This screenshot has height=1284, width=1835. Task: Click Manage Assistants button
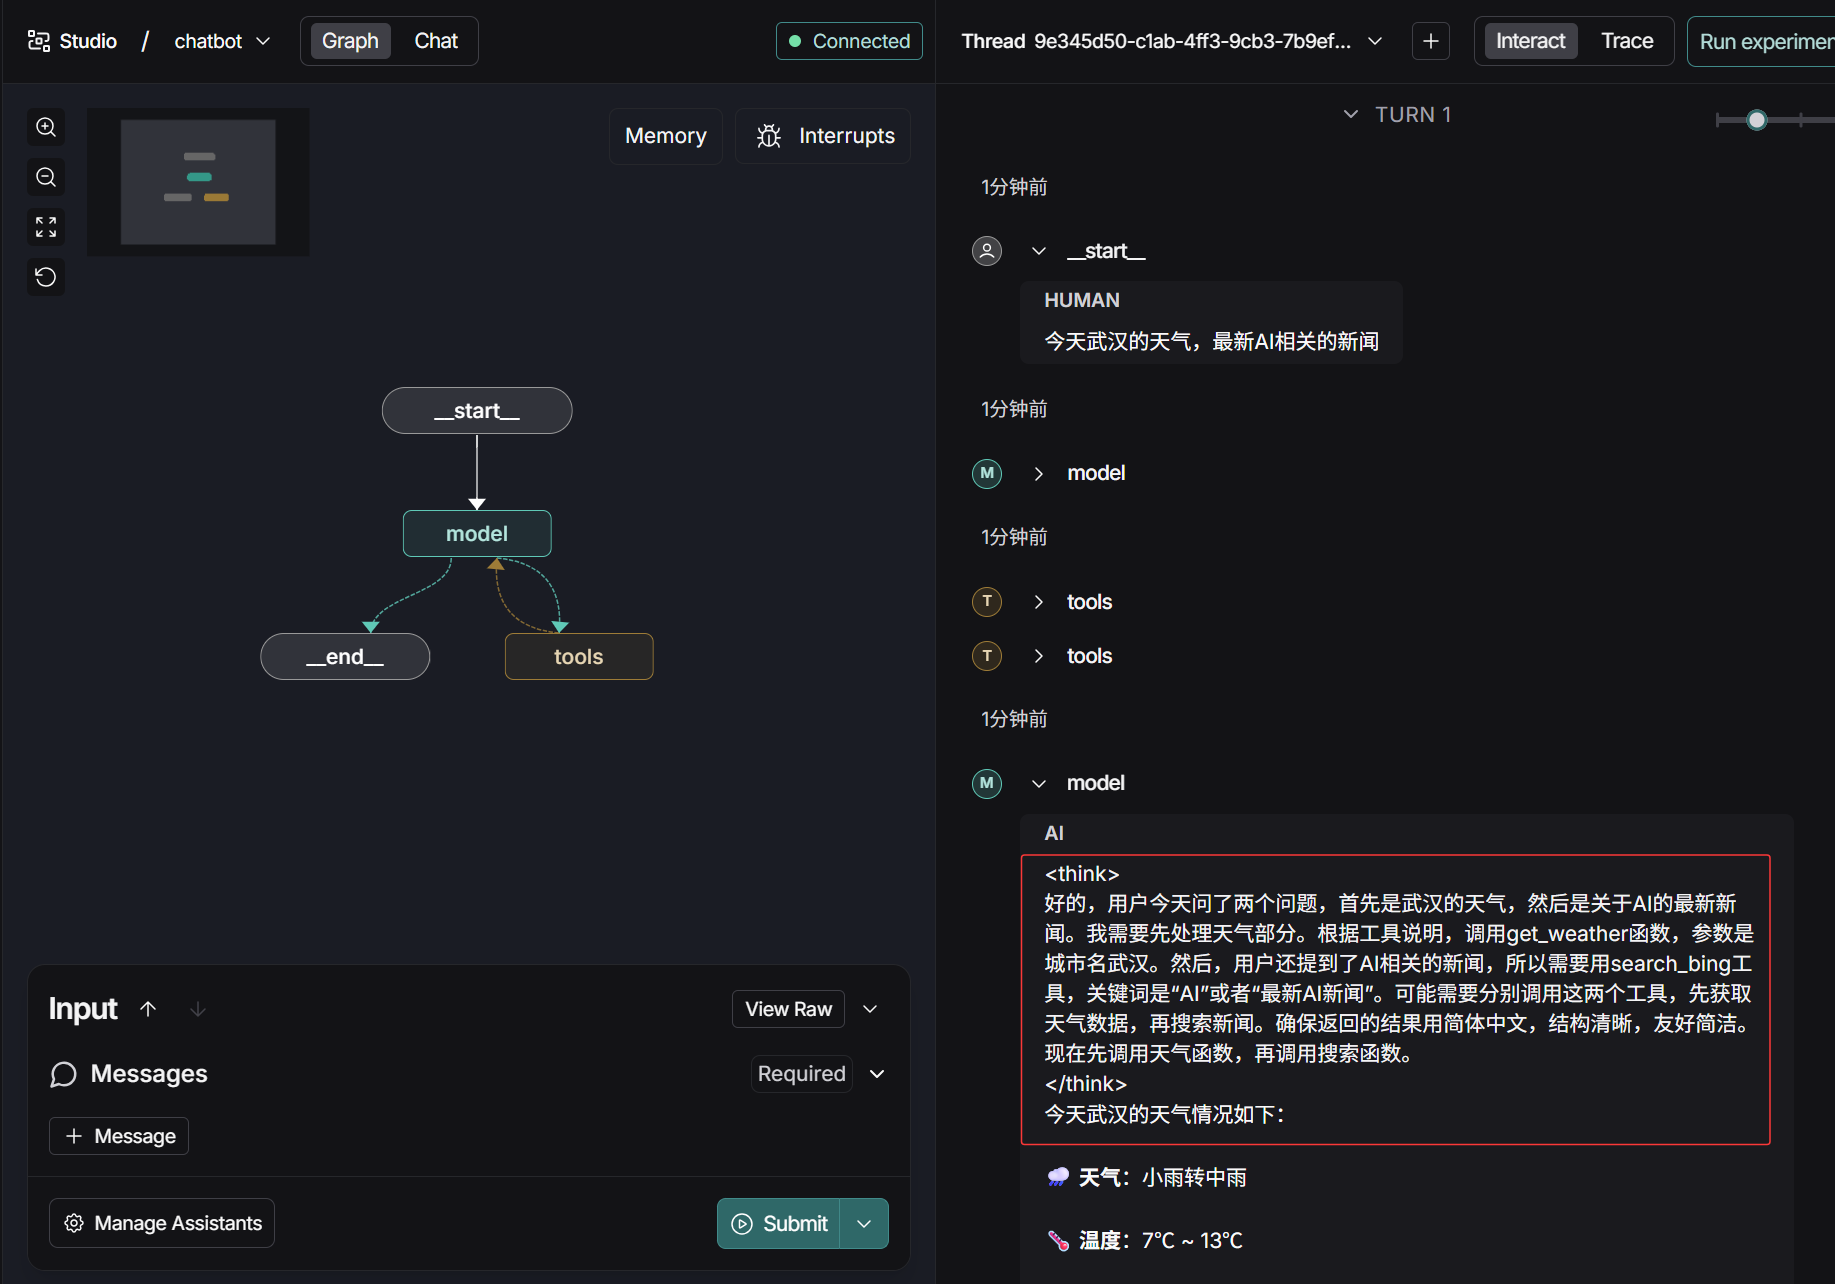pyautogui.click(x=162, y=1223)
